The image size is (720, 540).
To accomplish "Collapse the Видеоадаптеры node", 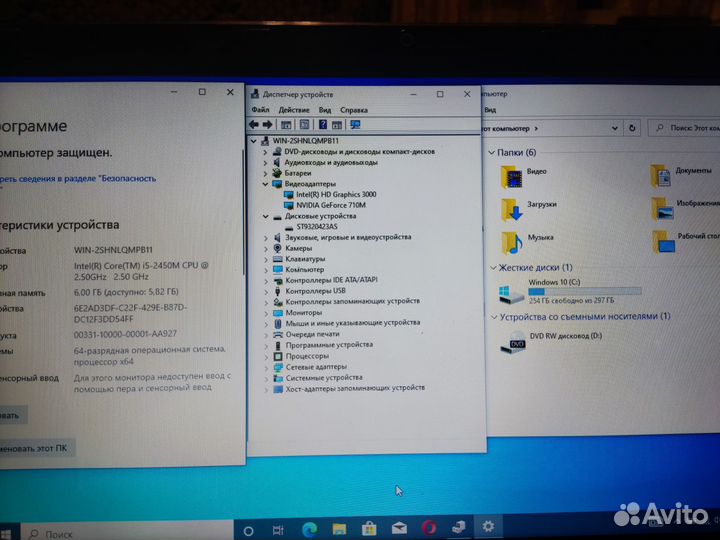I will pos(265,184).
